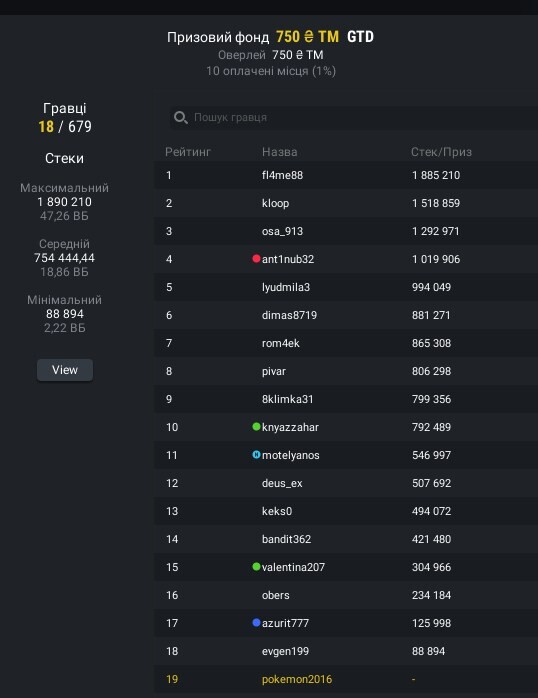Sort by the Рейтинг column header
Screen dimensions: 538x698
click(x=188, y=152)
